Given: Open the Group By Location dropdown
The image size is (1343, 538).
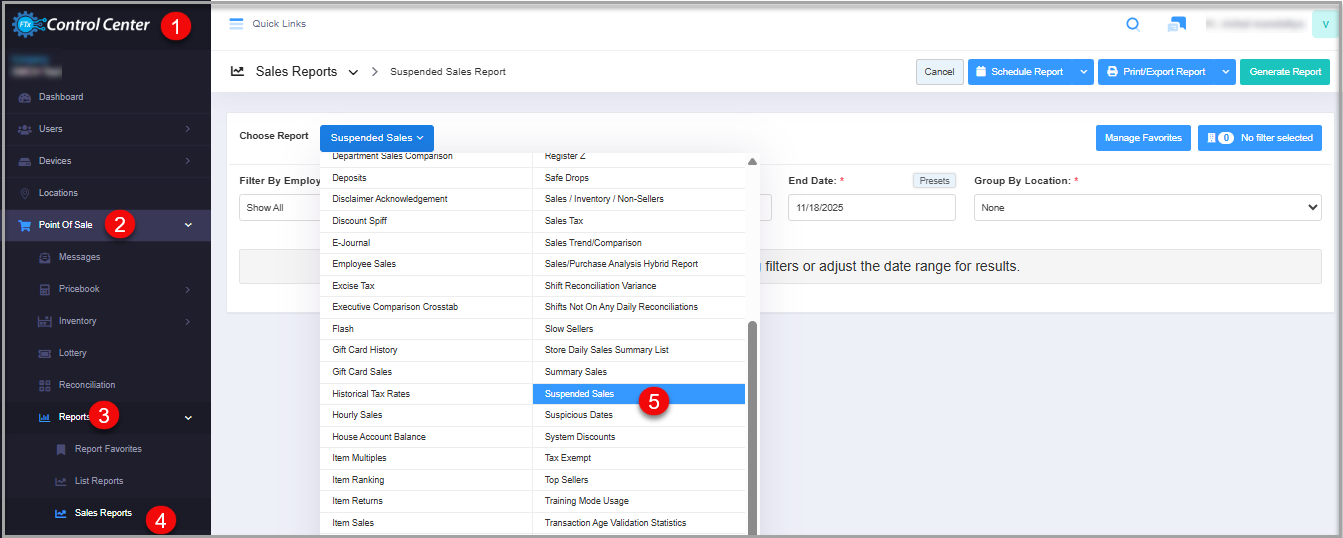Looking at the screenshot, I should (x=1147, y=208).
